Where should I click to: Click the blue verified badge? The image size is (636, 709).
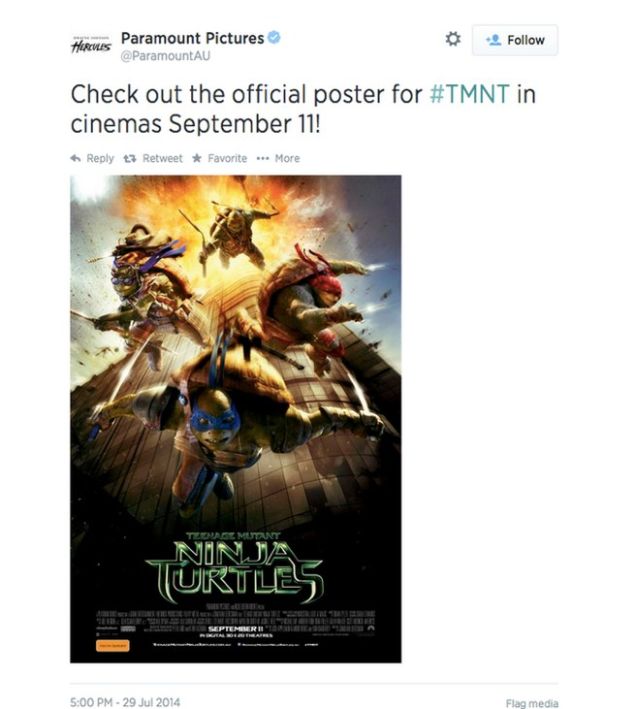(274, 38)
